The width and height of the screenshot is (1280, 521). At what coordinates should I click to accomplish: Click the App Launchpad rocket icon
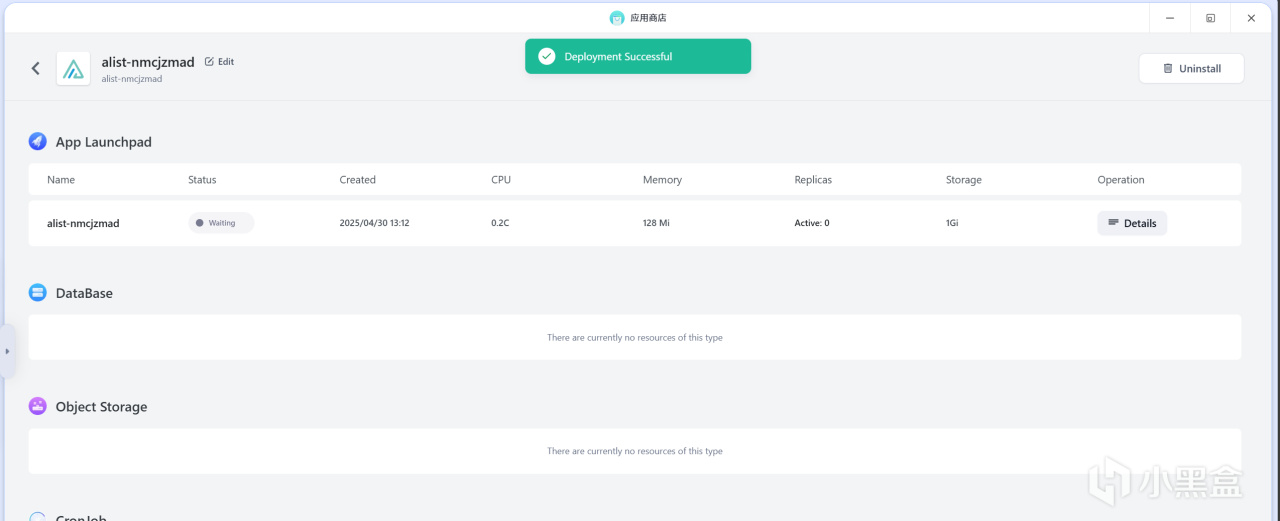coord(38,142)
